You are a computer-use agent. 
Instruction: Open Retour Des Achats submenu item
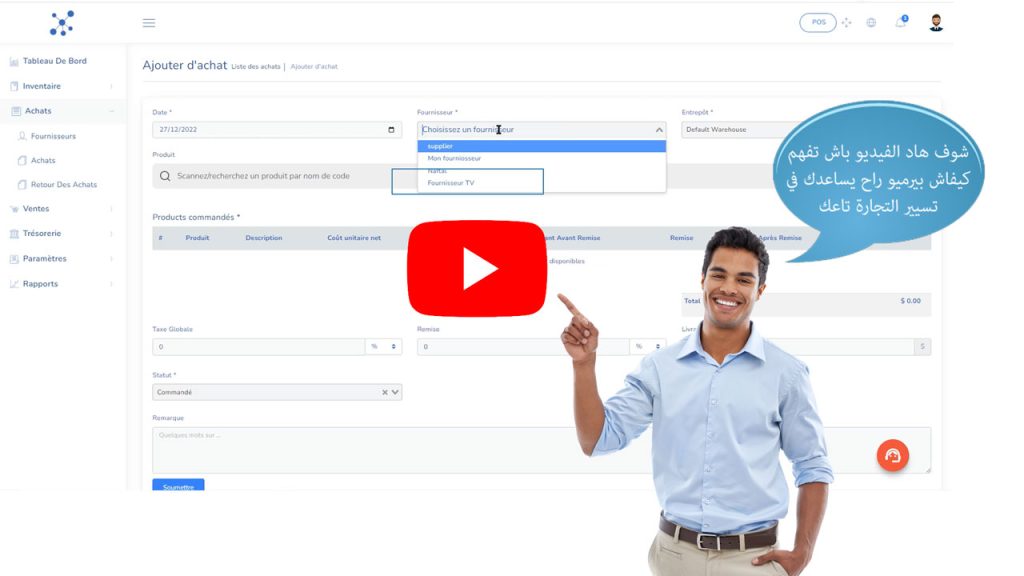pyautogui.click(x=63, y=185)
